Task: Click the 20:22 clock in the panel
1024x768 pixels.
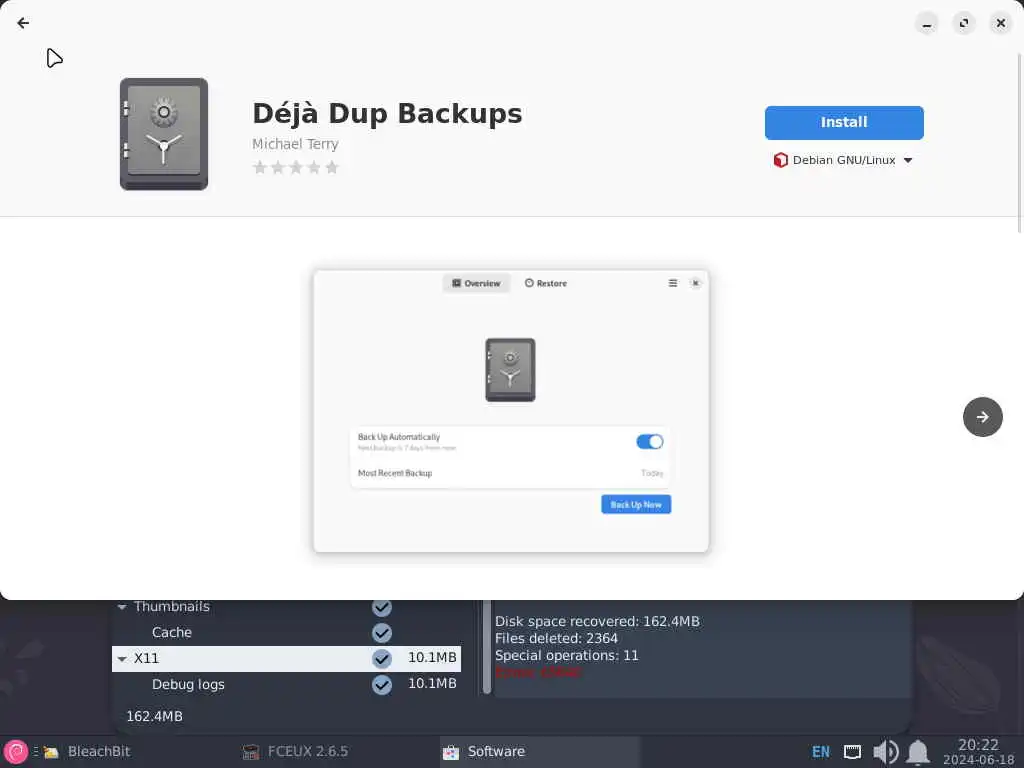Action: pyautogui.click(x=978, y=745)
